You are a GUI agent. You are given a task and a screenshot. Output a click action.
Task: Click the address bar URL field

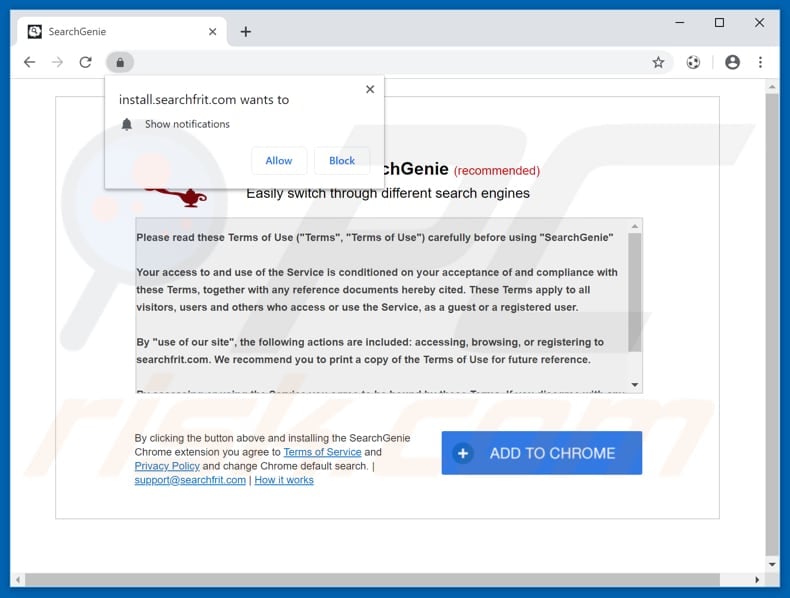tap(390, 62)
